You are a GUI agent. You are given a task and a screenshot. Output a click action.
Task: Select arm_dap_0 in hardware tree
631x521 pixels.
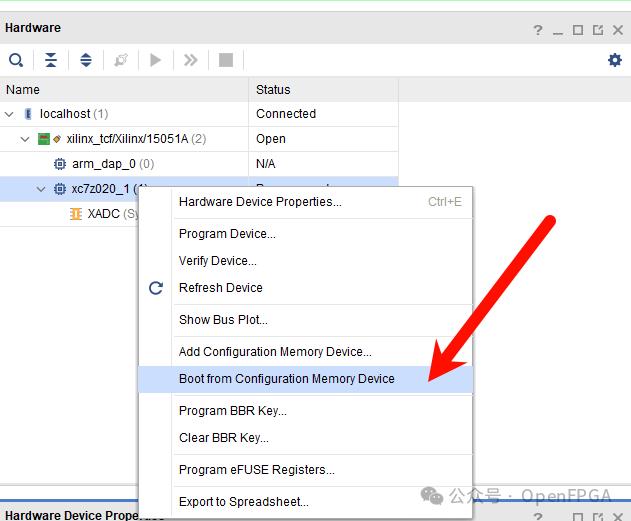point(103,164)
